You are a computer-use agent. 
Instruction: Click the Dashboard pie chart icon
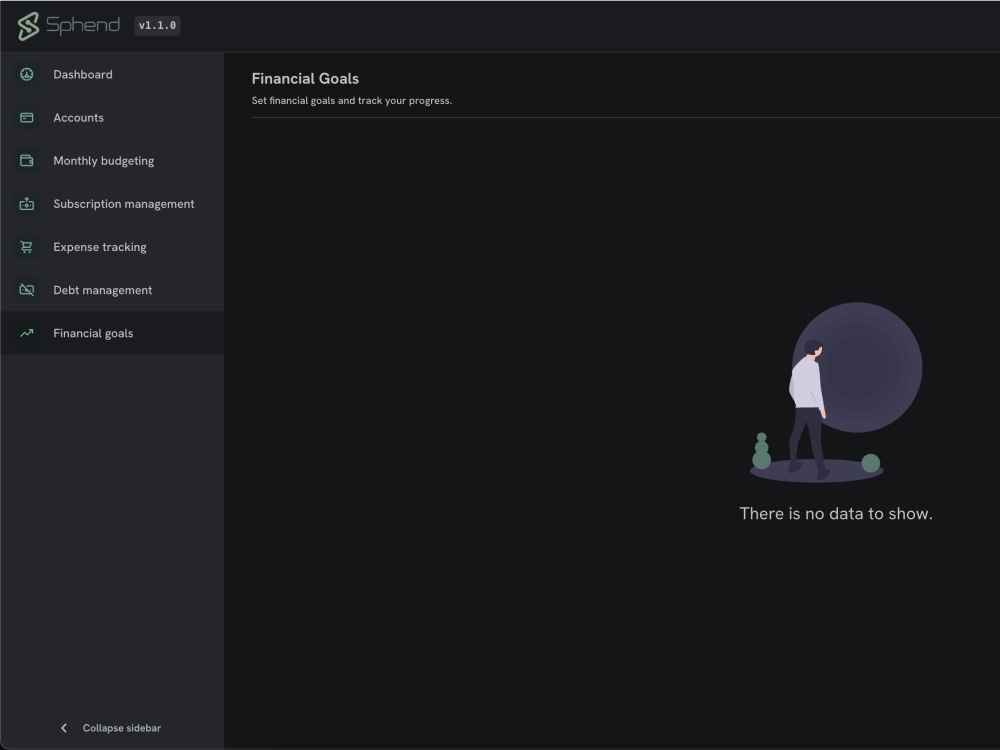pos(27,75)
